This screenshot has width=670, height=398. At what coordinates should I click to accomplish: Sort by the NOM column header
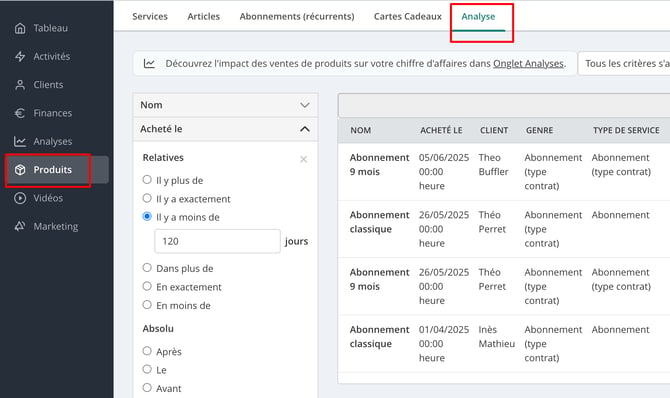coord(361,130)
